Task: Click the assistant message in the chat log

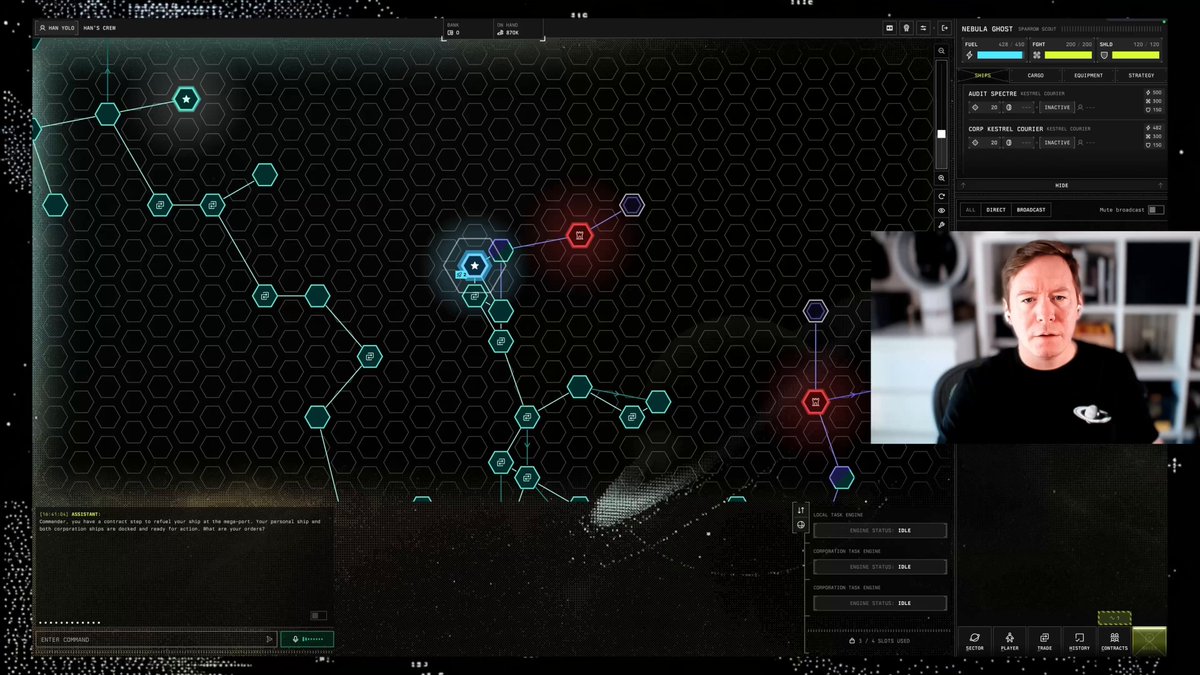Action: pyautogui.click(x=180, y=521)
